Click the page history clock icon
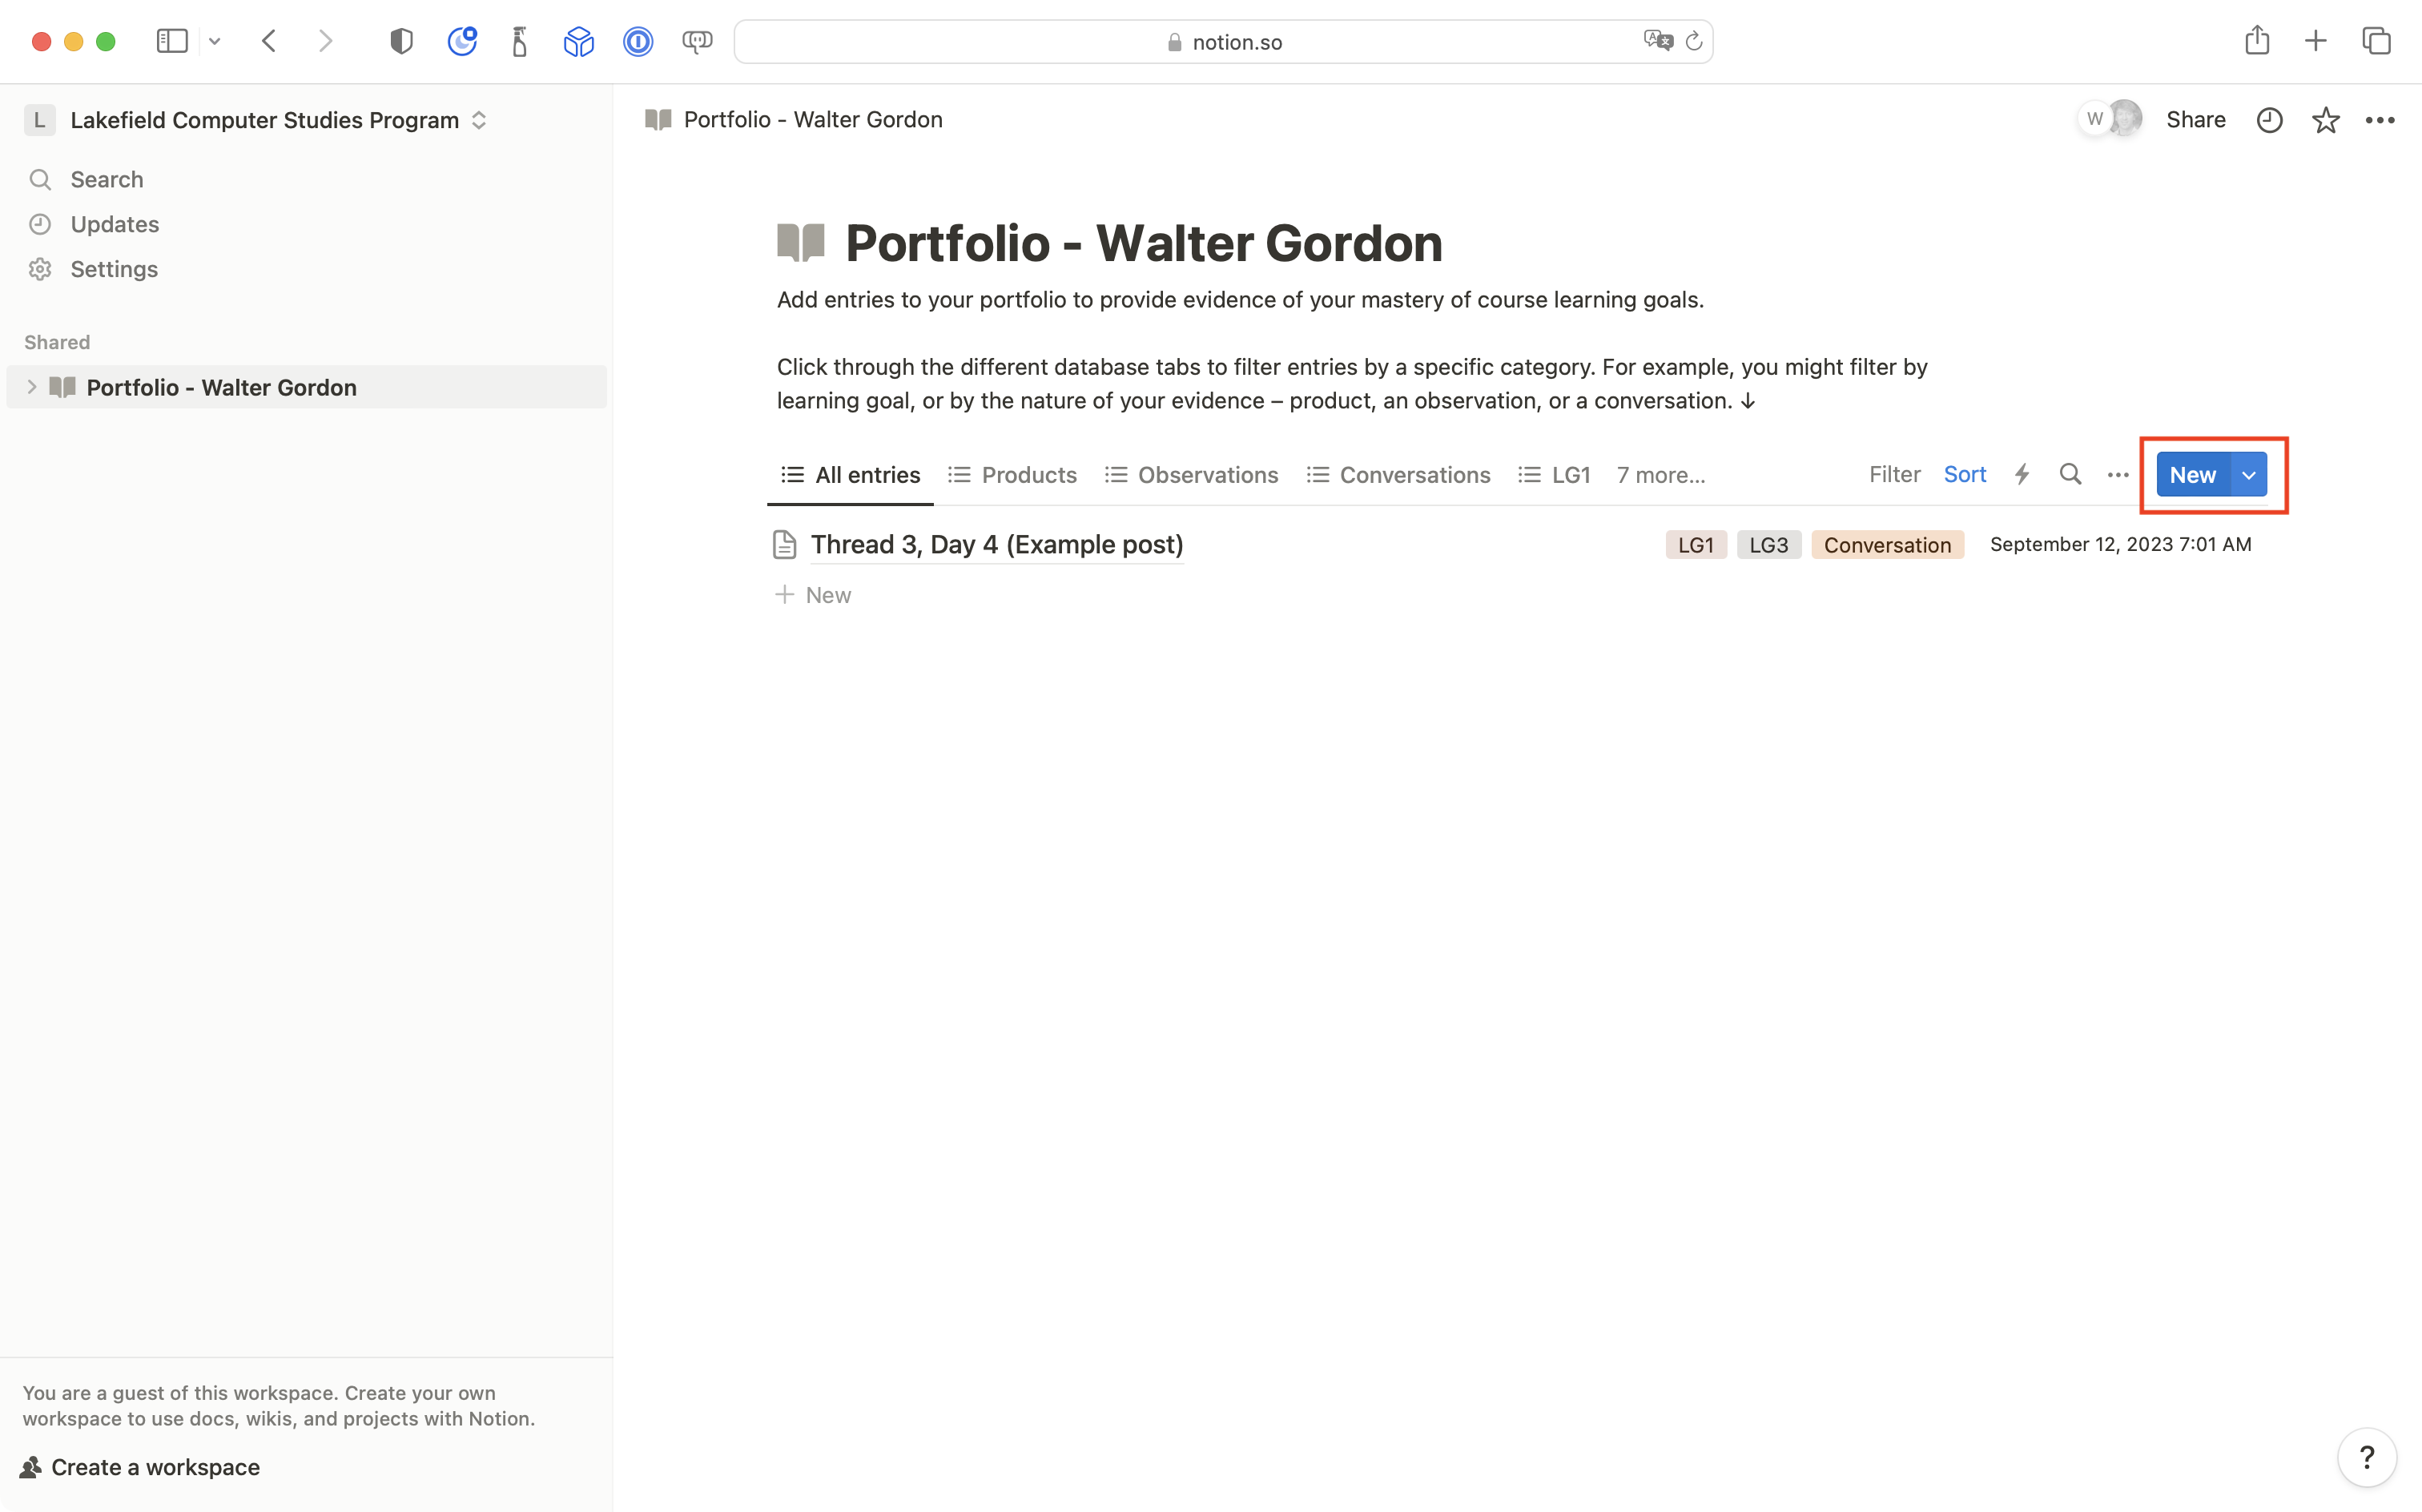This screenshot has height=1512, width=2422. click(x=2269, y=120)
